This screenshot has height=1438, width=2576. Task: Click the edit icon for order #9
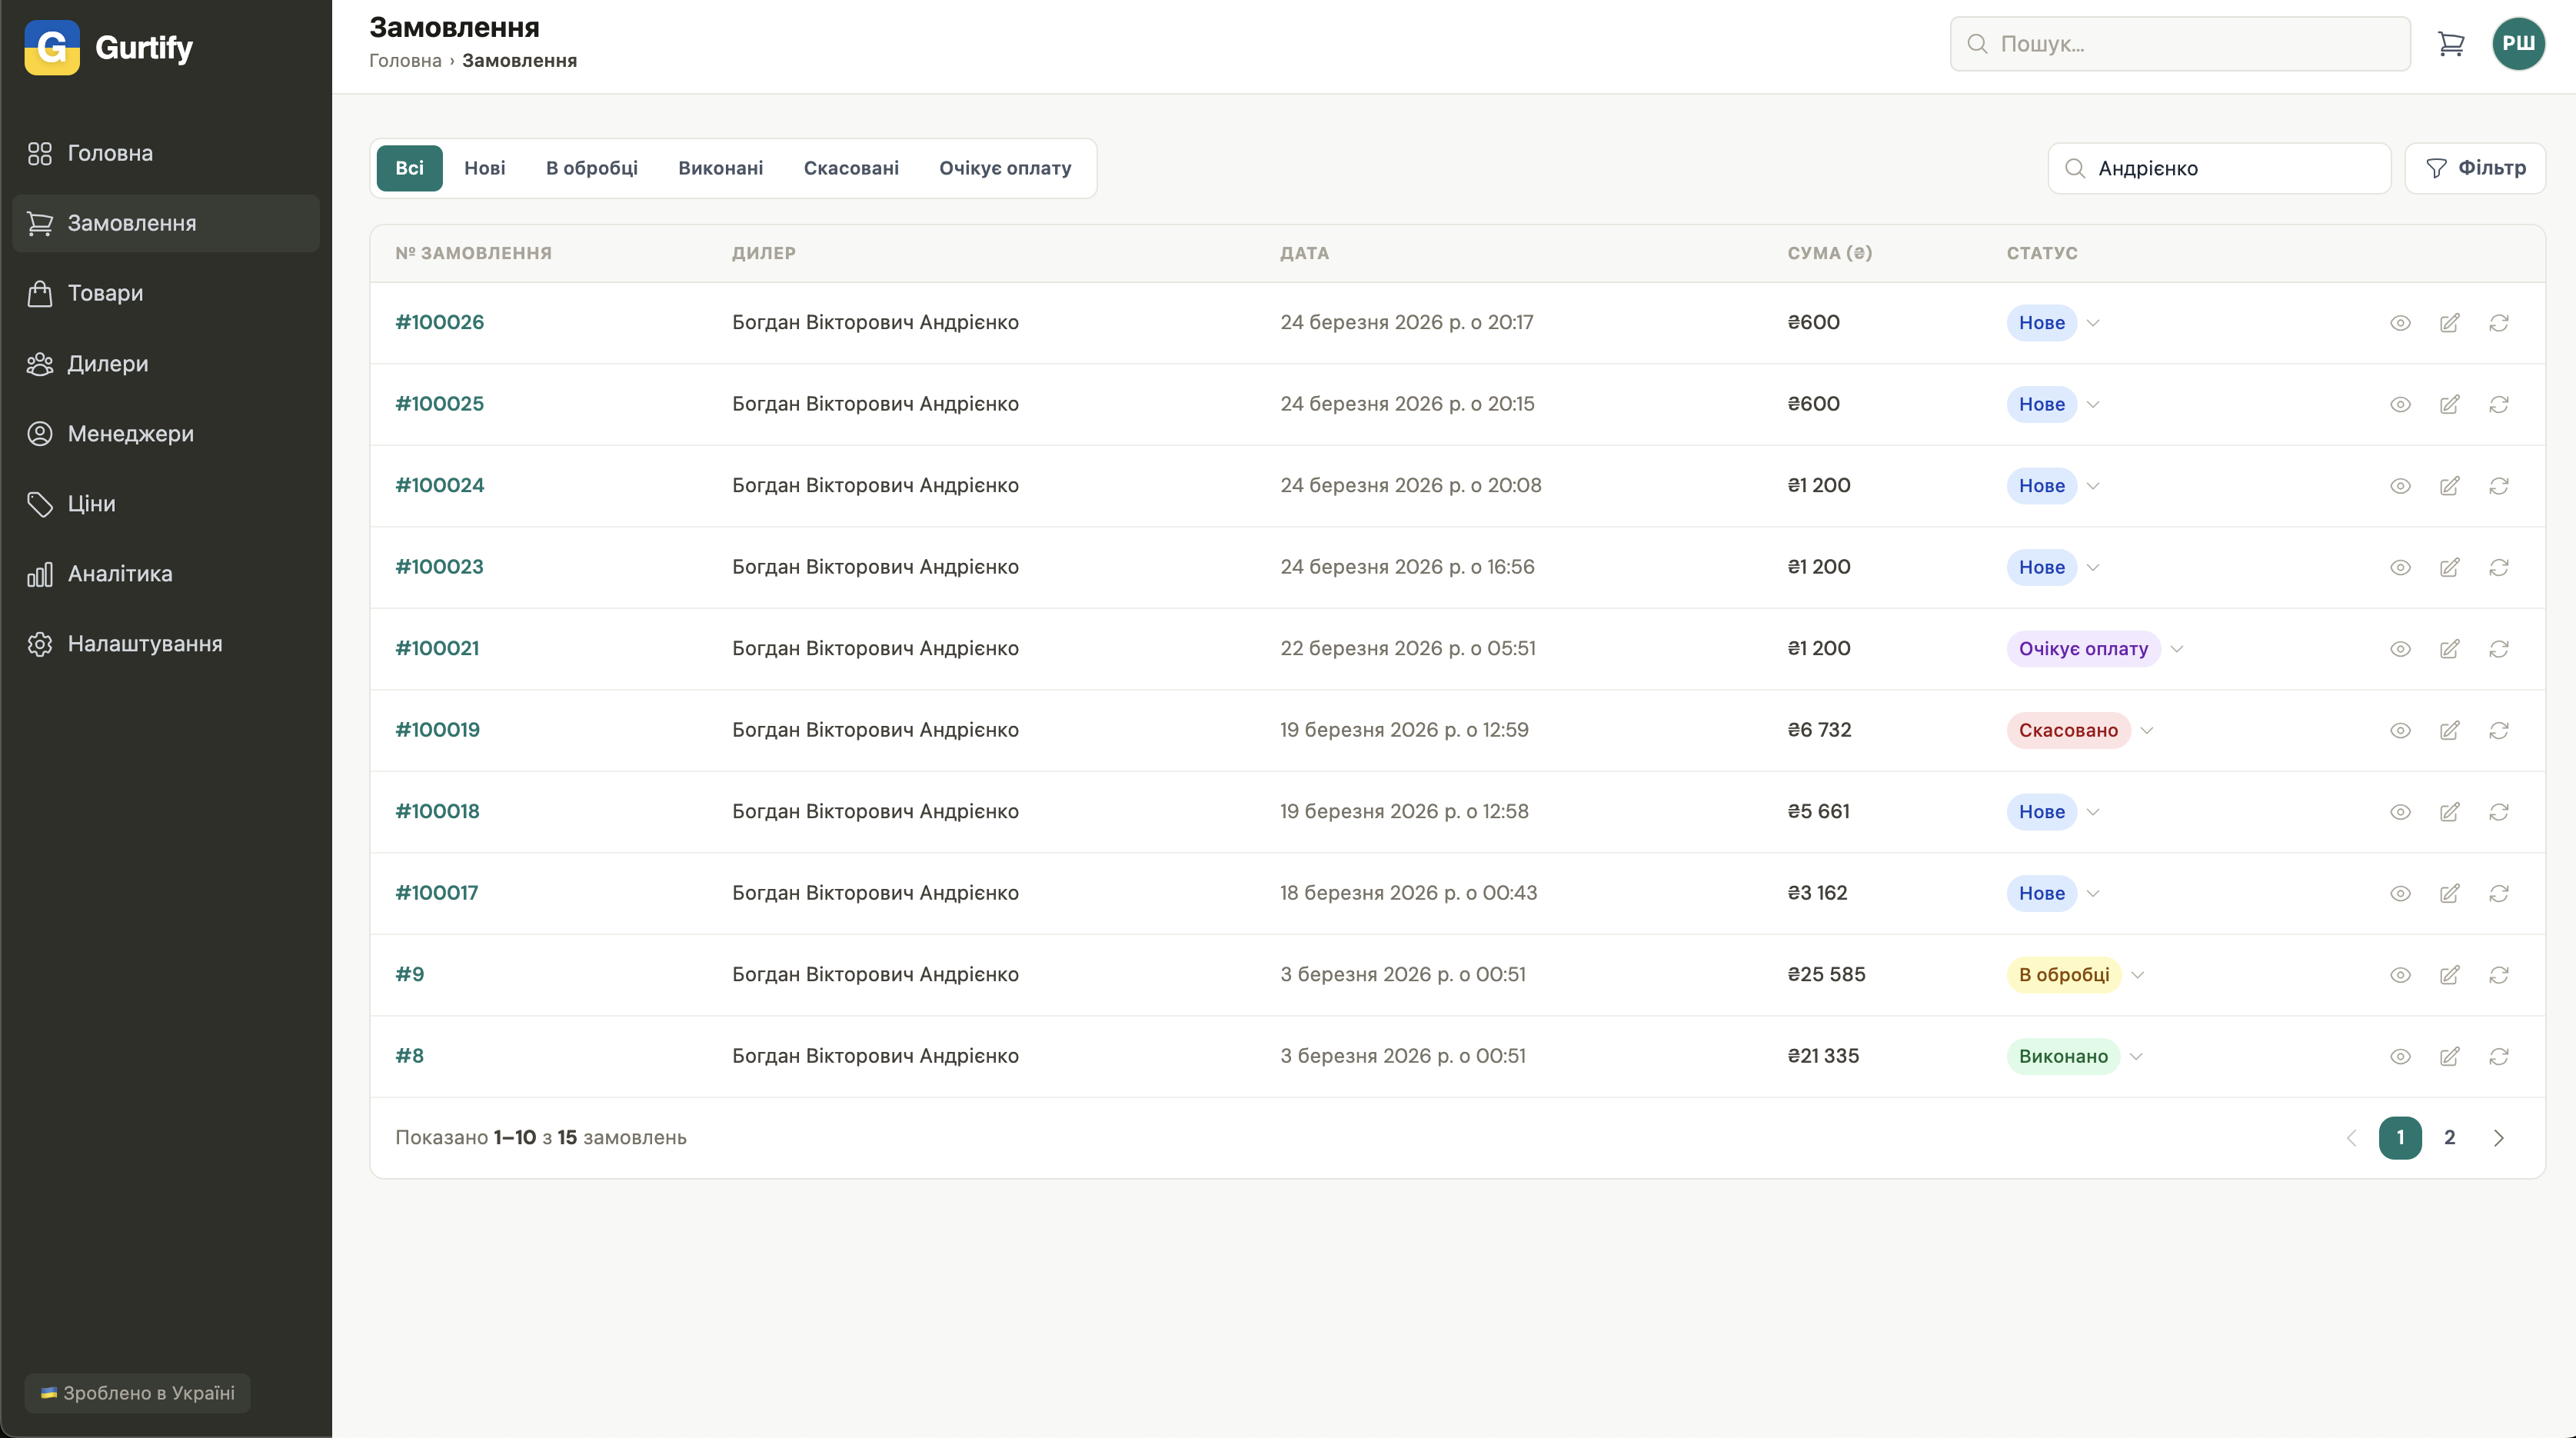point(2449,975)
